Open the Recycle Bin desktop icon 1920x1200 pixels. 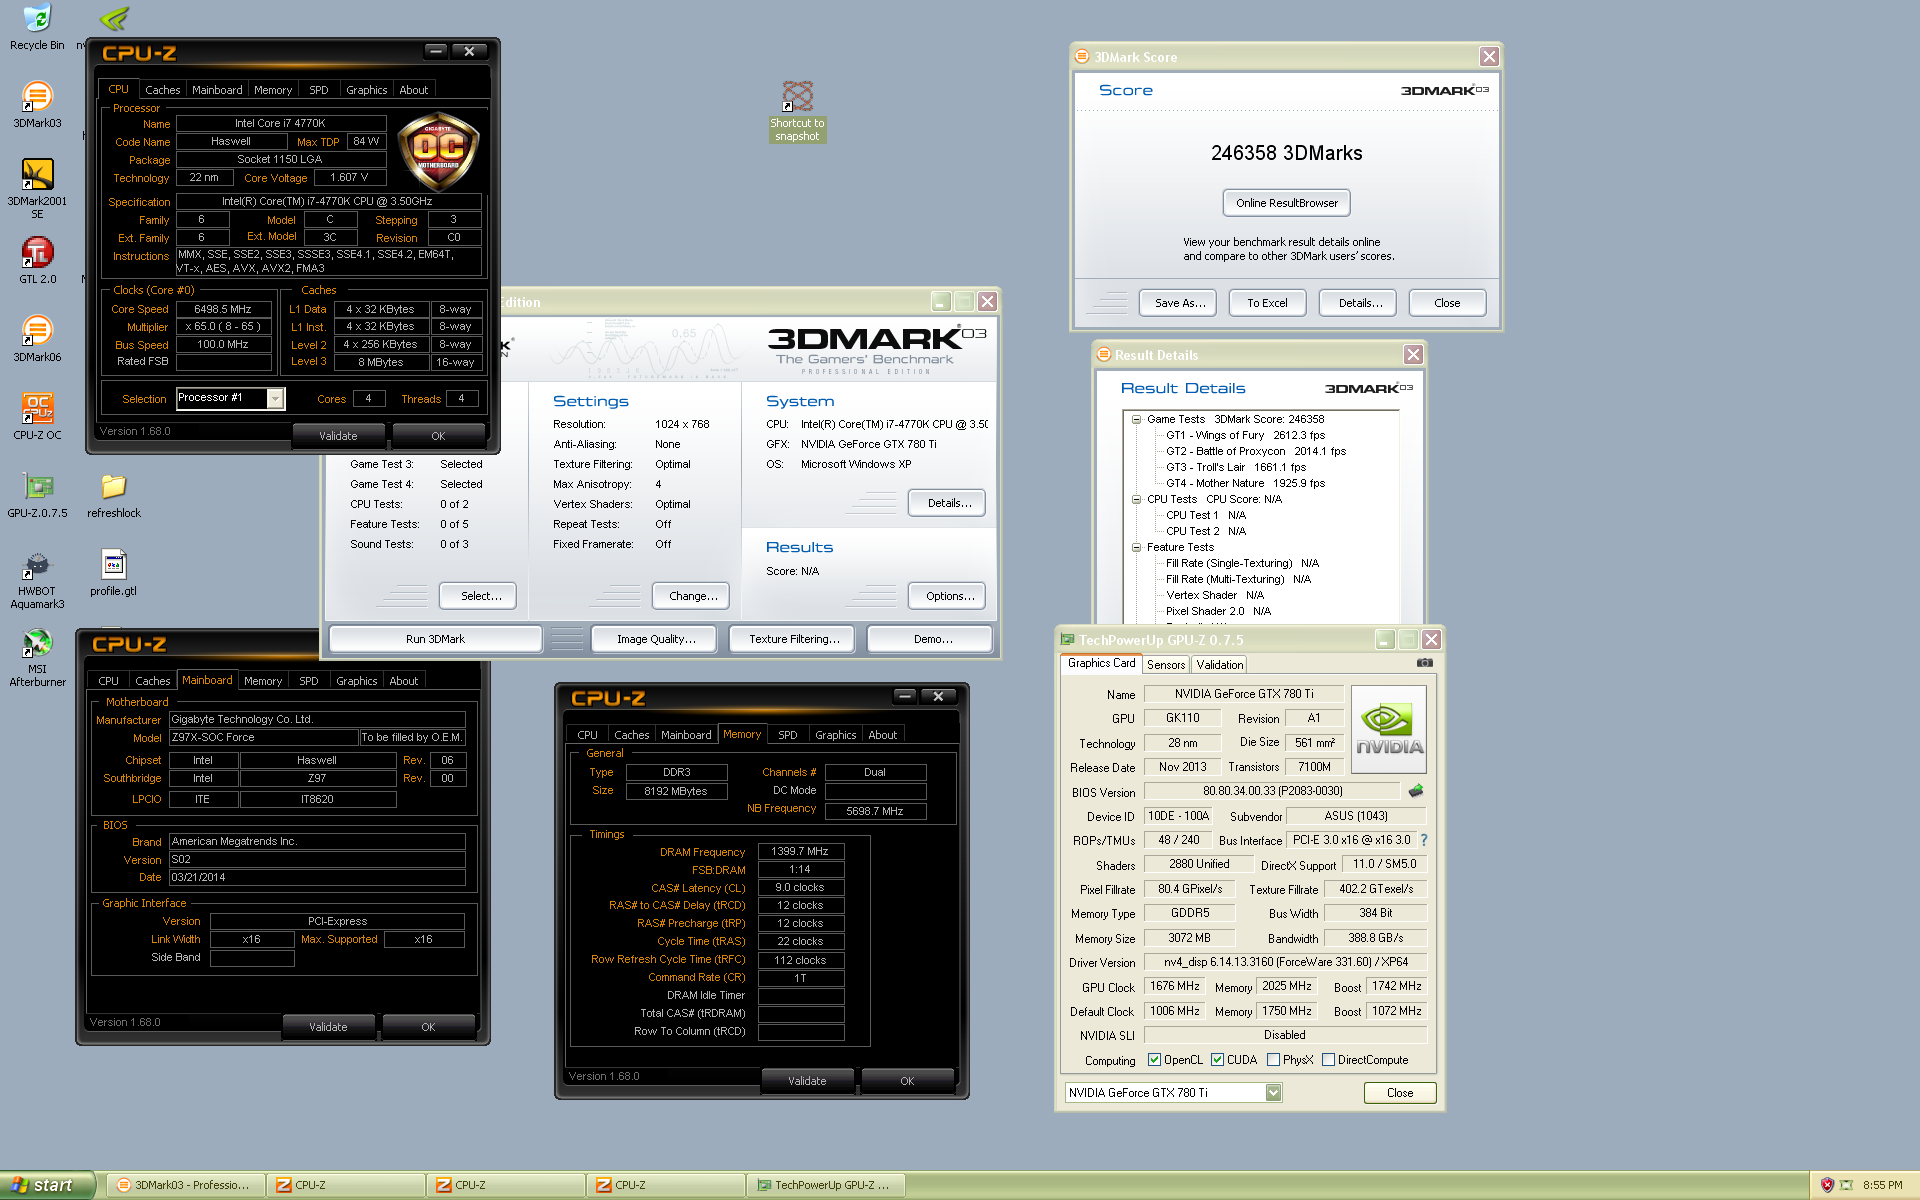click(37, 27)
